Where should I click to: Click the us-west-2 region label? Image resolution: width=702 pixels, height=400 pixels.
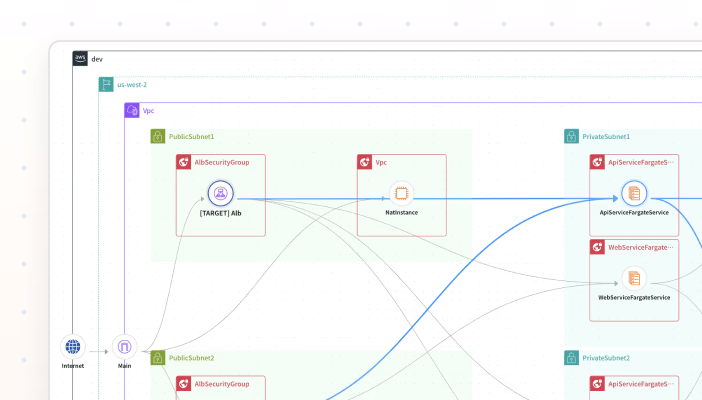click(x=132, y=85)
